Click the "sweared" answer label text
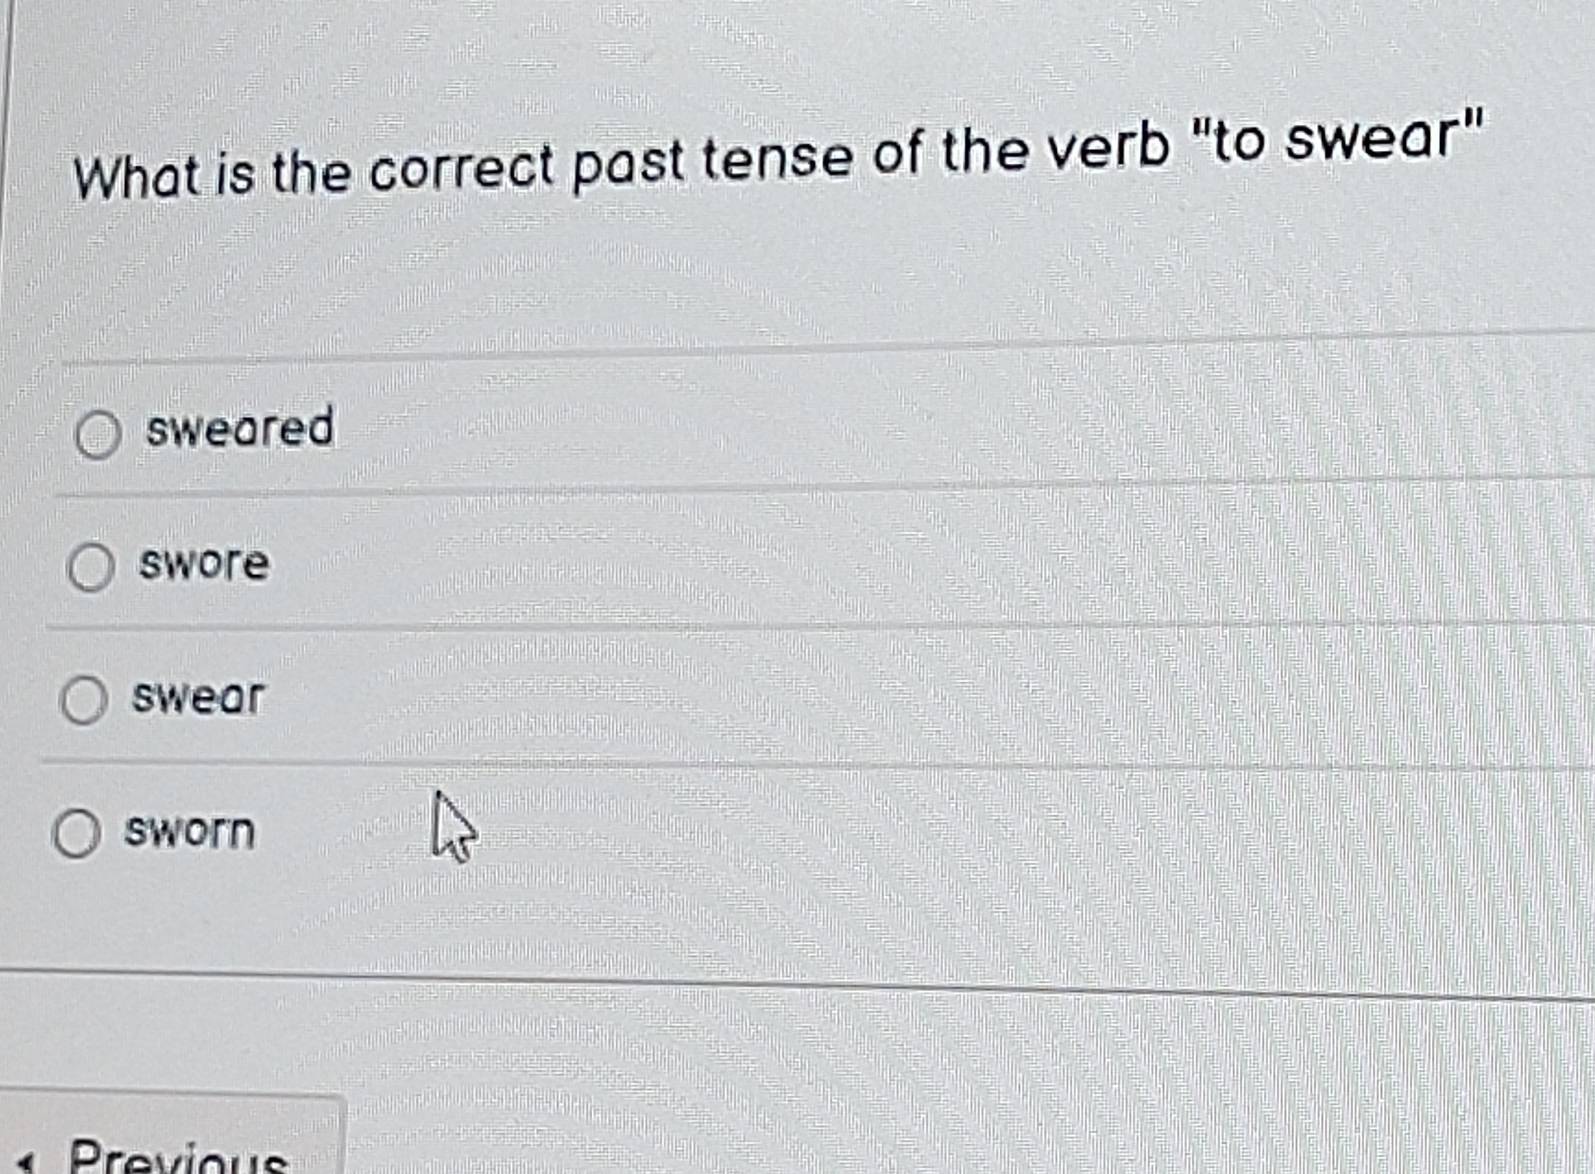 tap(239, 430)
